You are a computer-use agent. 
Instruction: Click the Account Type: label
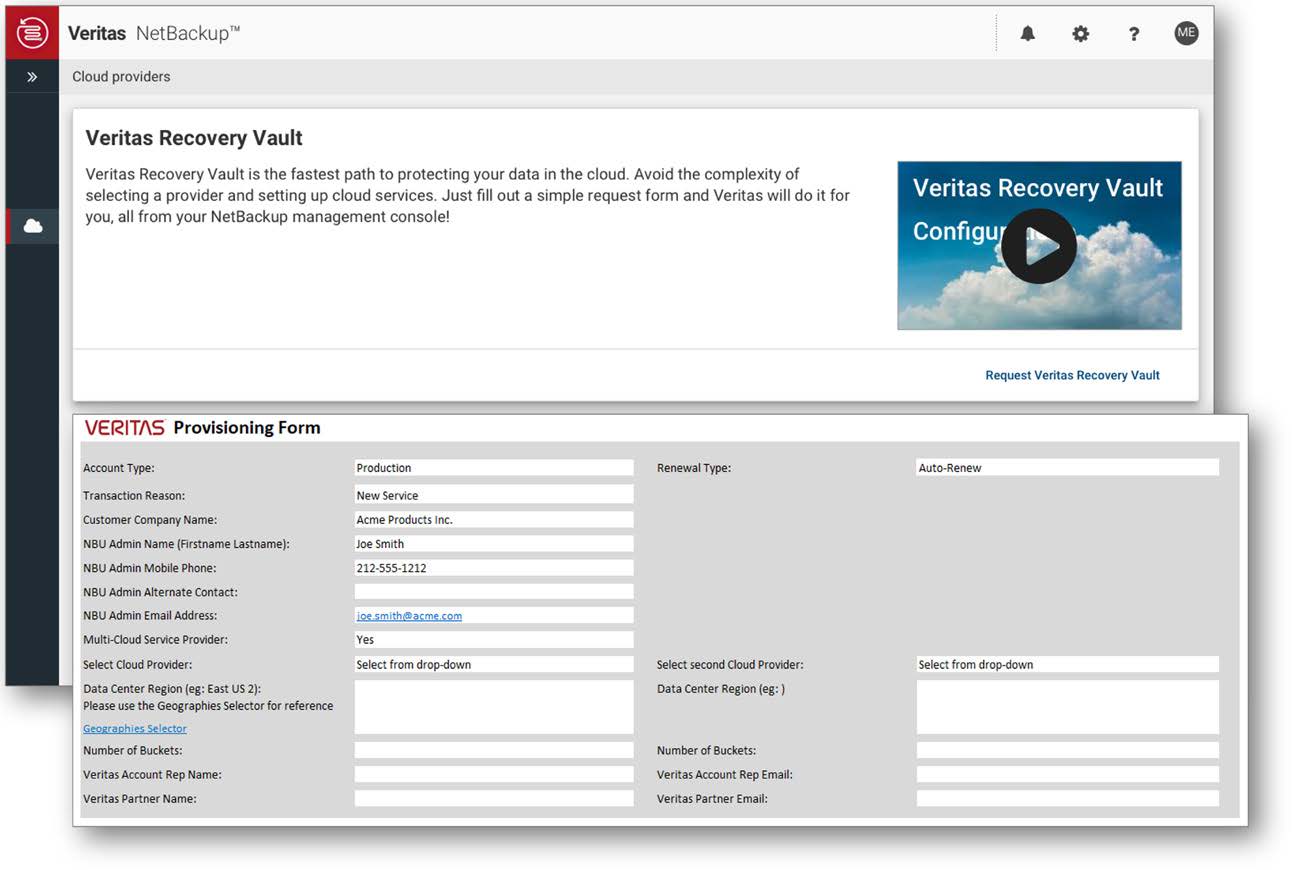(x=119, y=468)
